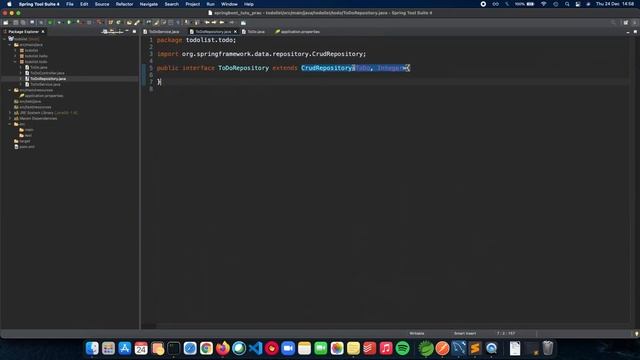This screenshot has width=640, height=360.
Task: Expand the JRE System Library node
Action: point(10,113)
